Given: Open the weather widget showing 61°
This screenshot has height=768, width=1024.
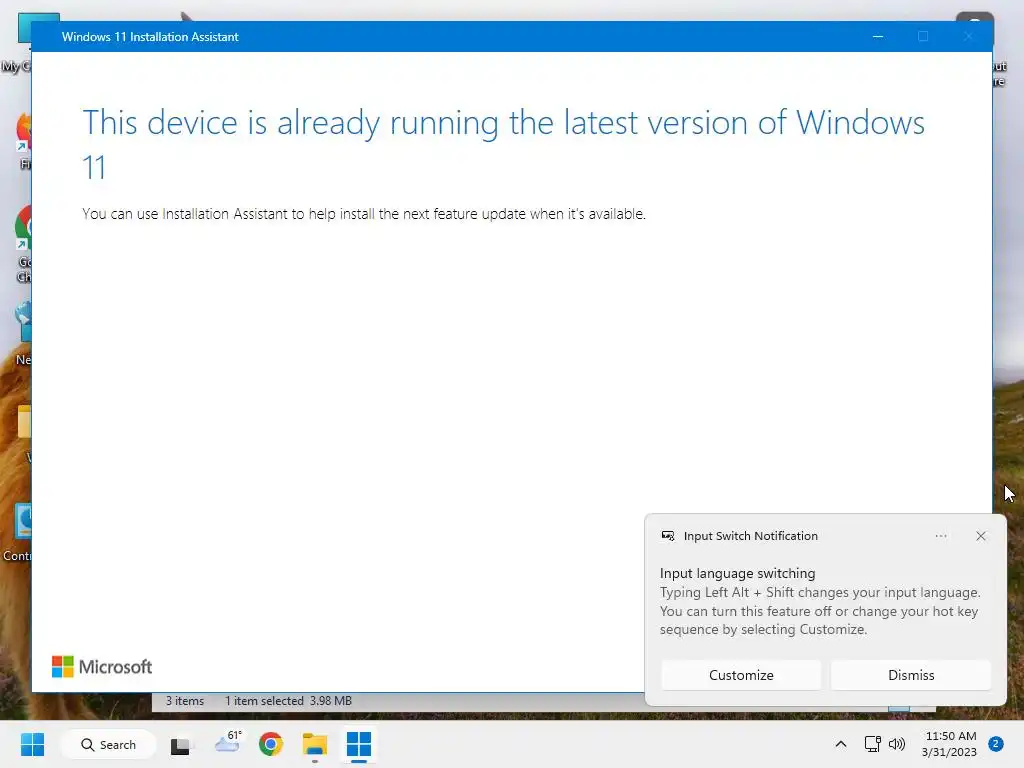Looking at the screenshot, I should click(x=228, y=743).
